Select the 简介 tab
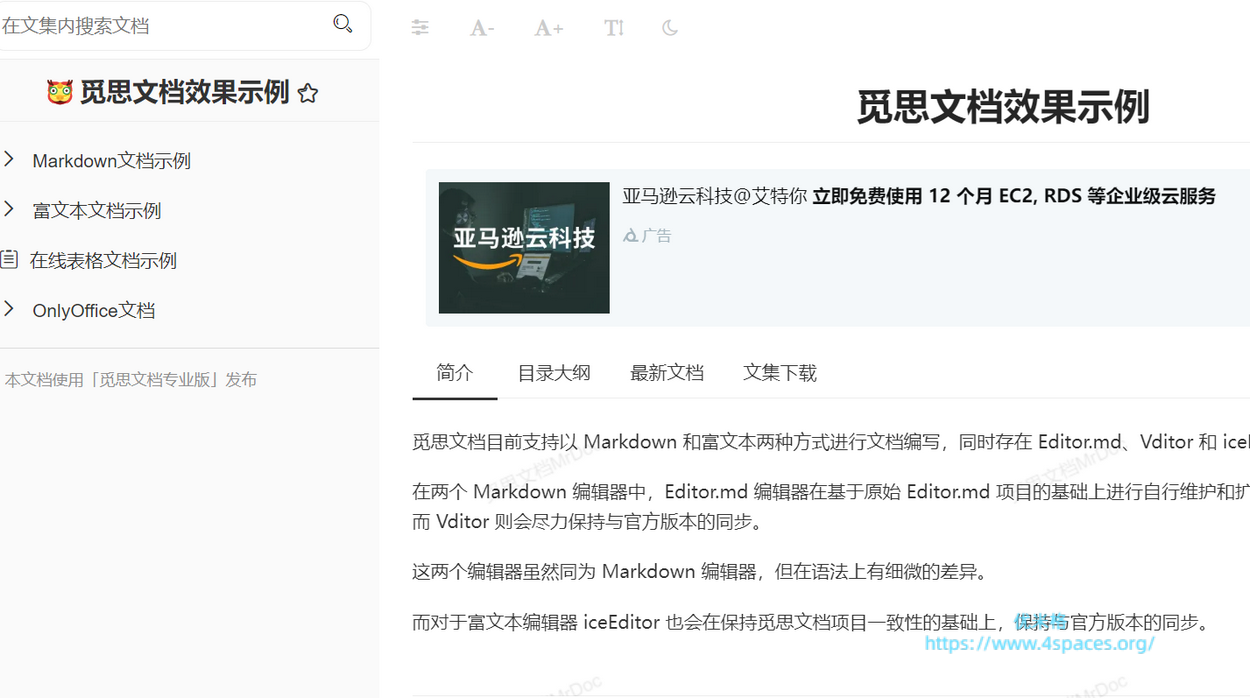This screenshot has width=1250, height=698. [455, 373]
